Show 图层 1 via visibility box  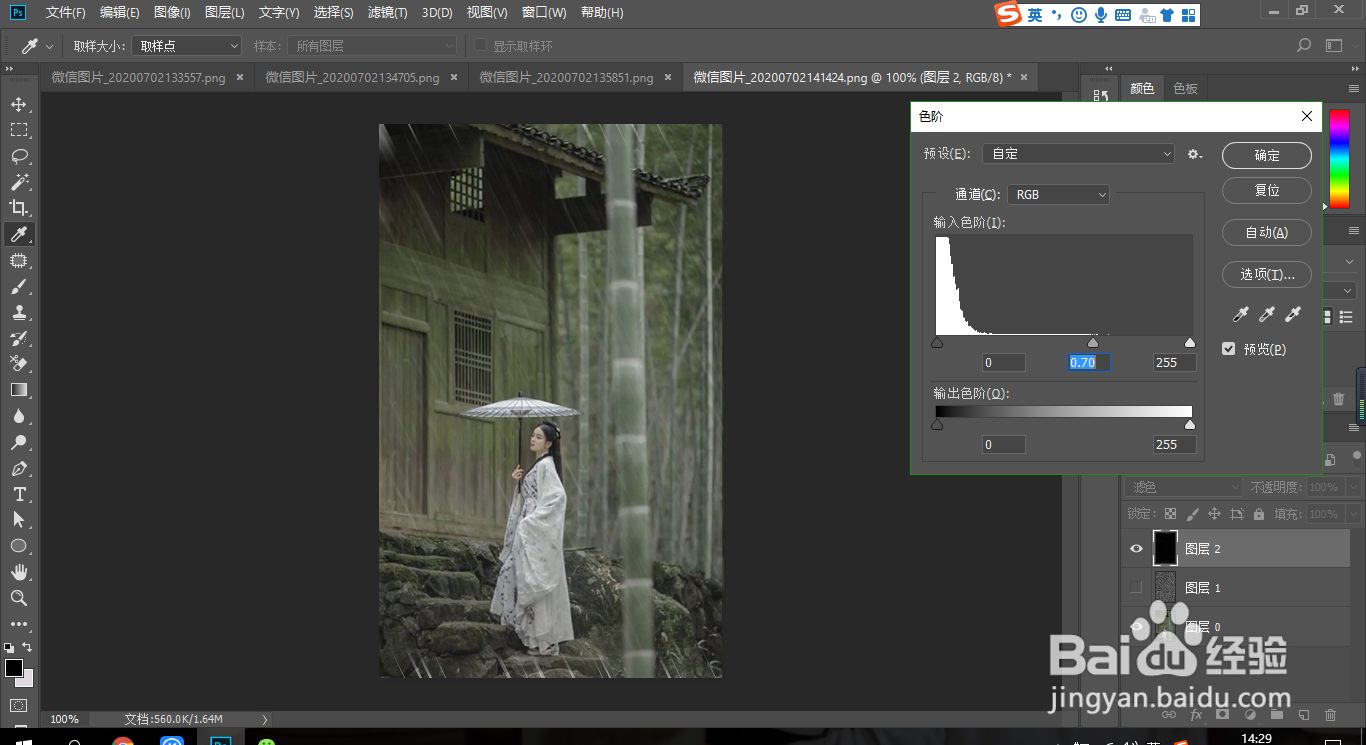tap(1136, 588)
